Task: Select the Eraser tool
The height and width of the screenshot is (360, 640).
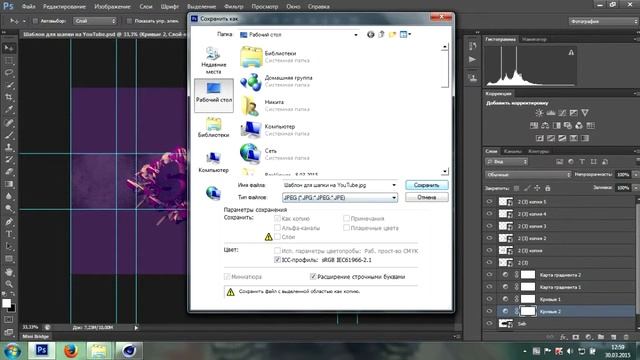Action: [9, 172]
